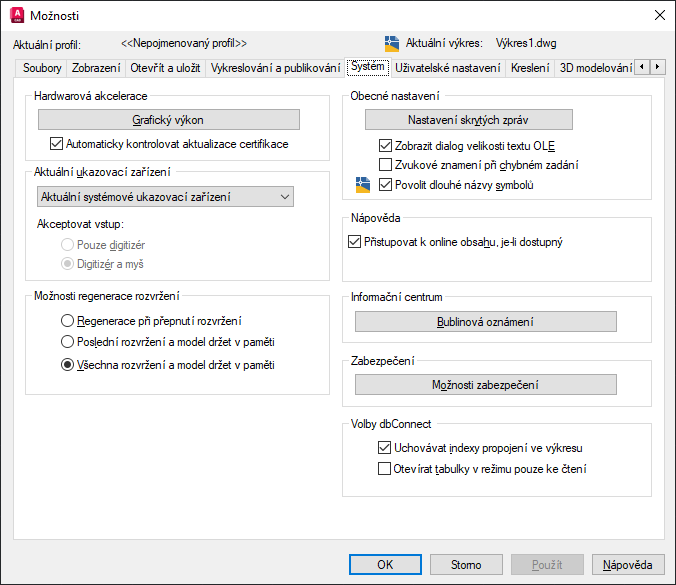The image size is (676, 585).
Task: Switch to the Soubory tab
Action: coord(36,68)
